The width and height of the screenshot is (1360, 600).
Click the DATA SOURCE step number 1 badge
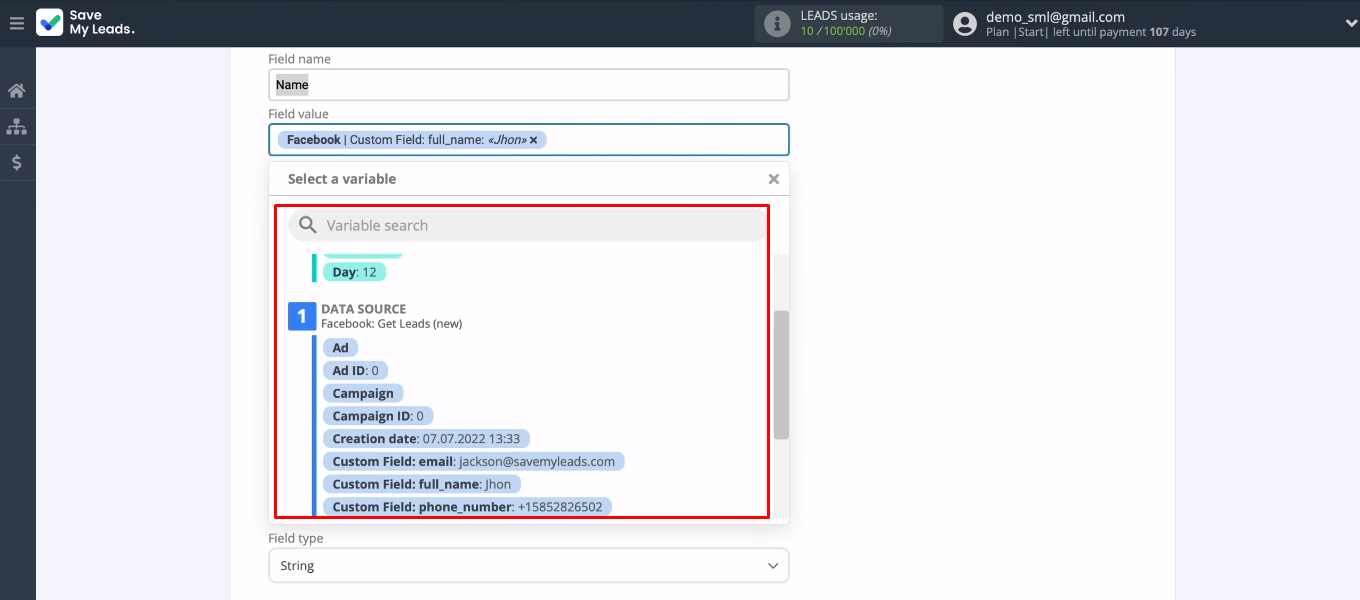(x=302, y=316)
